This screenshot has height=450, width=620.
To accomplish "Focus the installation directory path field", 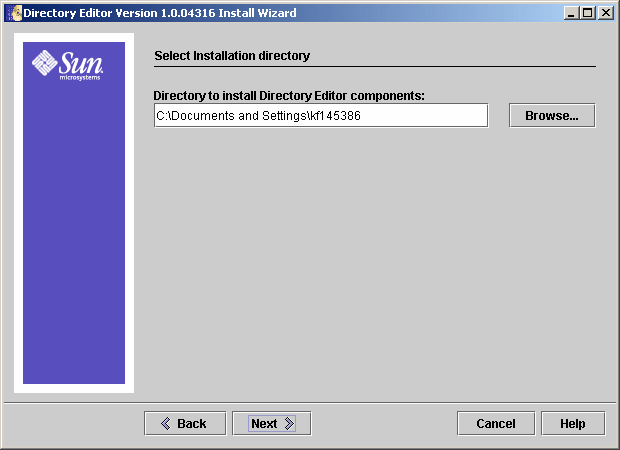I will 321,115.
